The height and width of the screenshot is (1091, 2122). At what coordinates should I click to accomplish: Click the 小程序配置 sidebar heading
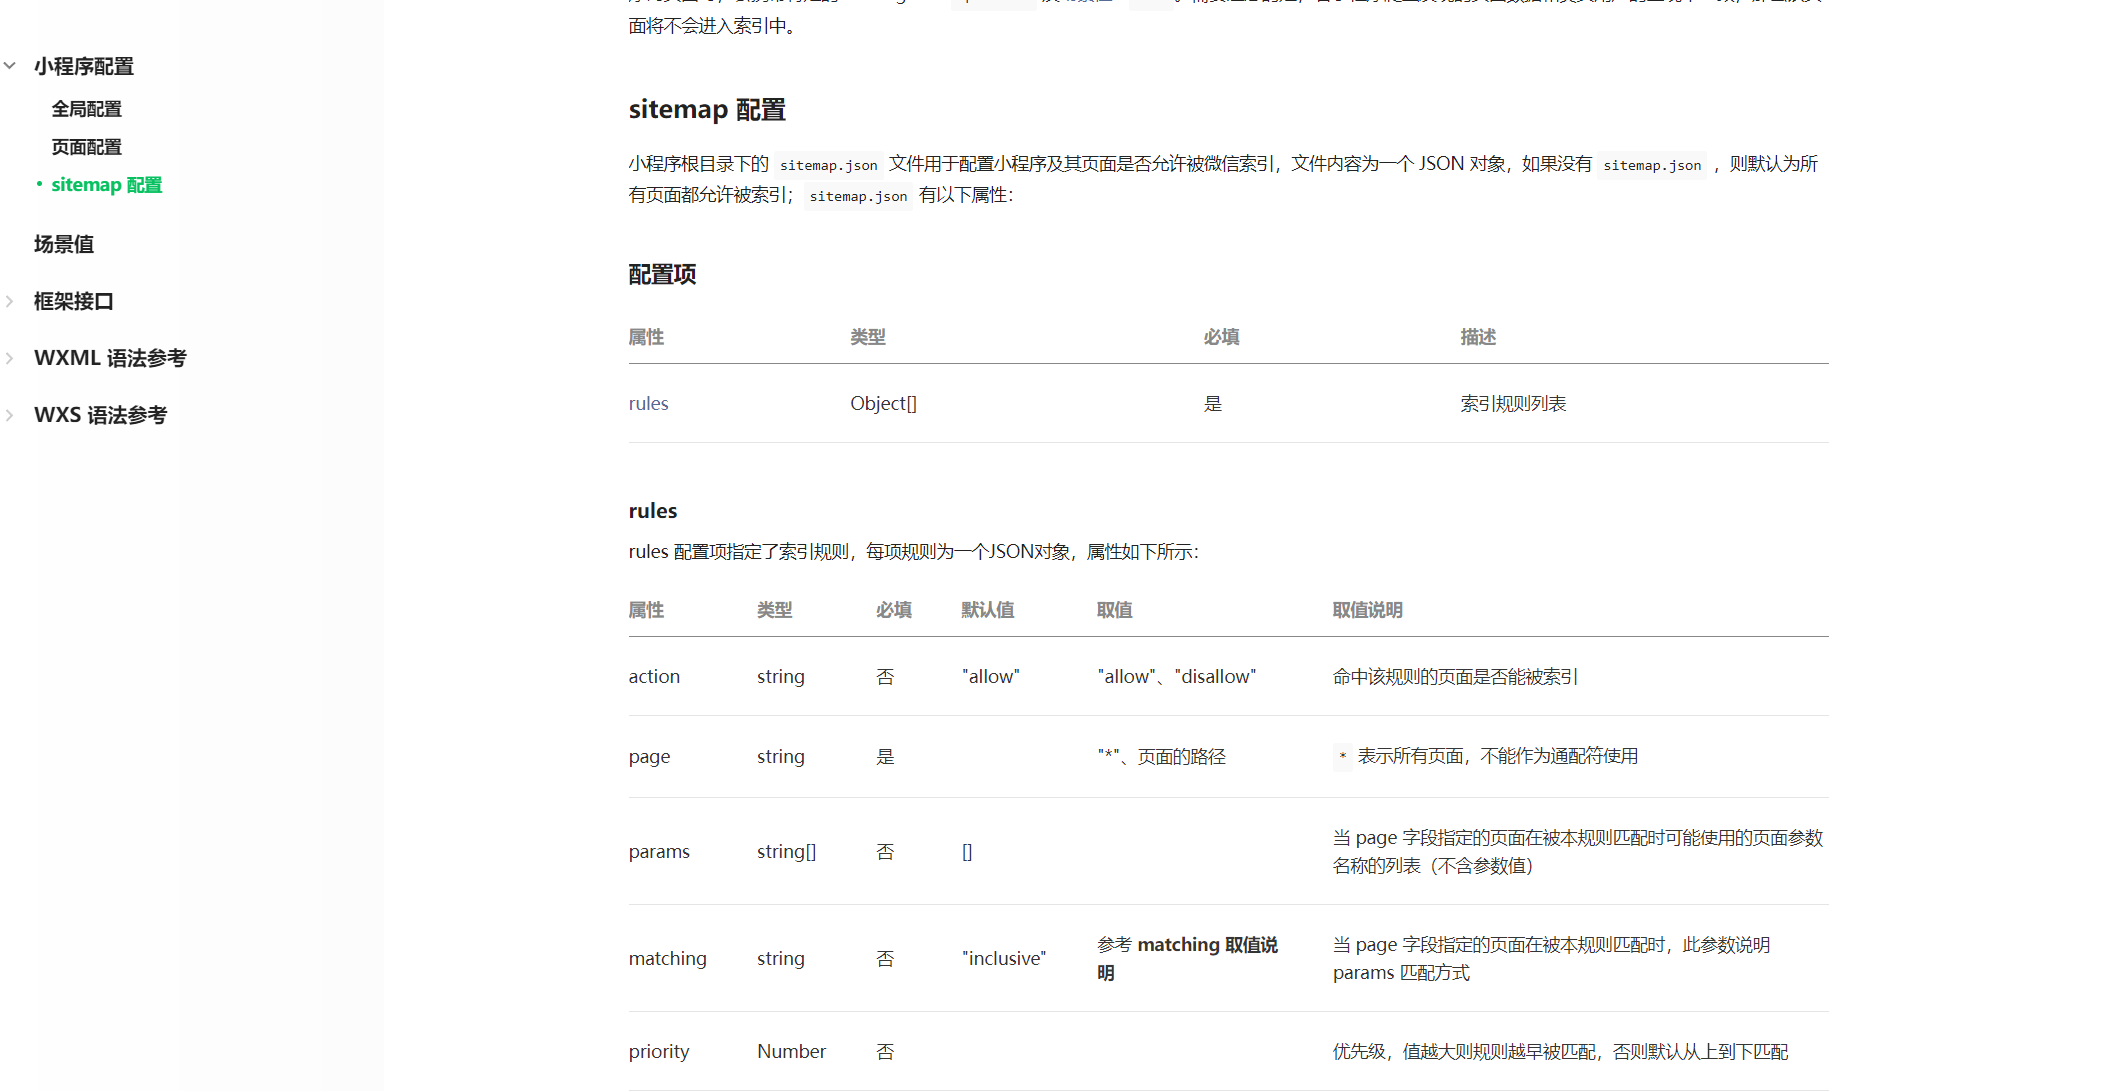84,66
